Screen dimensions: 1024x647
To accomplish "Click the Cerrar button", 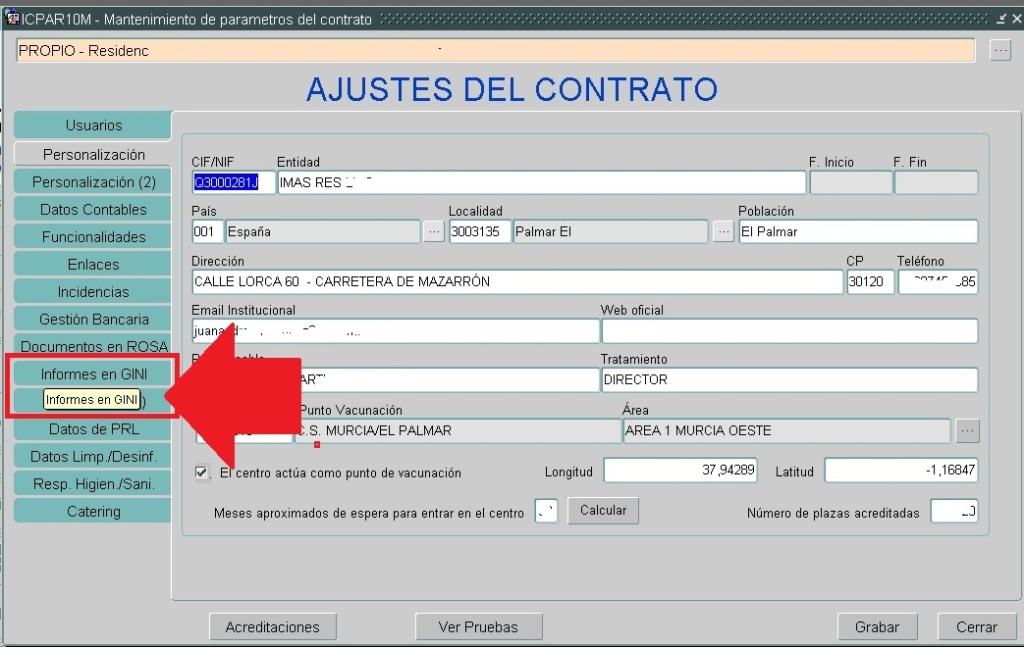I will click(976, 627).
